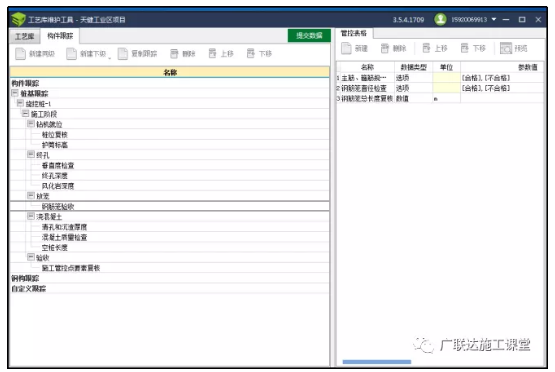Click the 参数值 column header
Screen dimensions: 555x372
(x=502, y=67)
